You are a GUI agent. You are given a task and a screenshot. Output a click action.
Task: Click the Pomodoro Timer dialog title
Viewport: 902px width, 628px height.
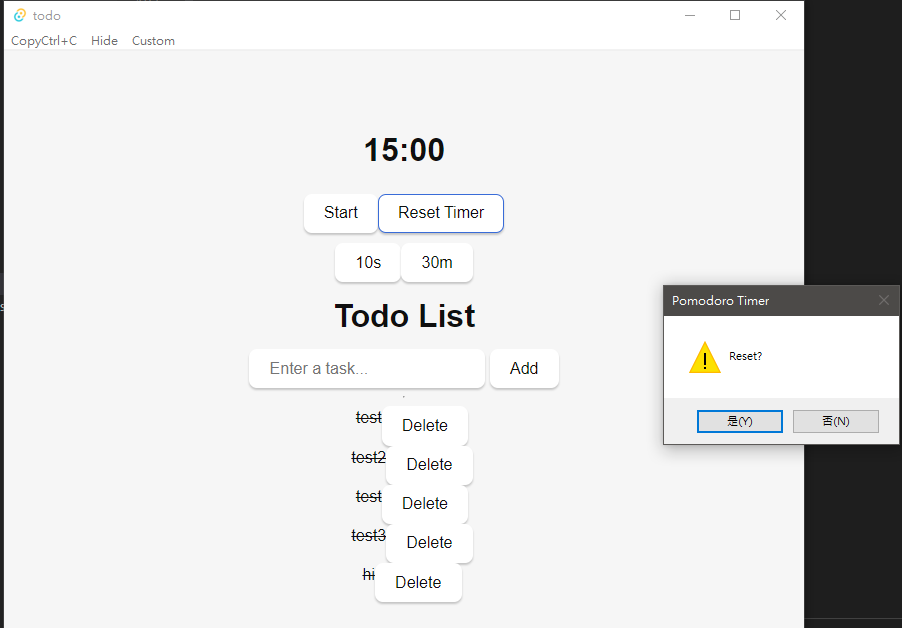click(x=720, y=301)
